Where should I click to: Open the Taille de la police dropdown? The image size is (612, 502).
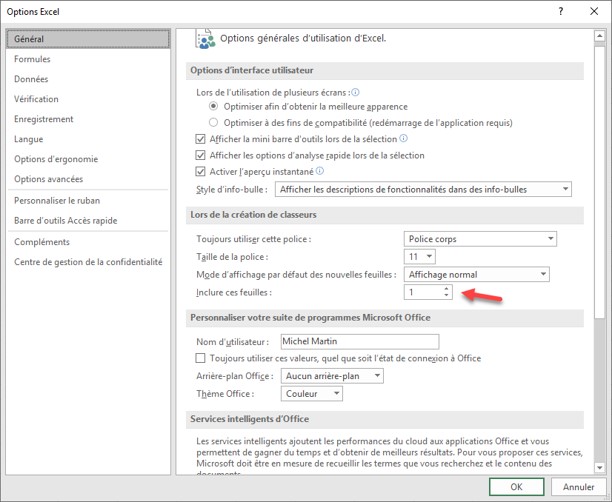pyautogui.click(x=420, y=256)
